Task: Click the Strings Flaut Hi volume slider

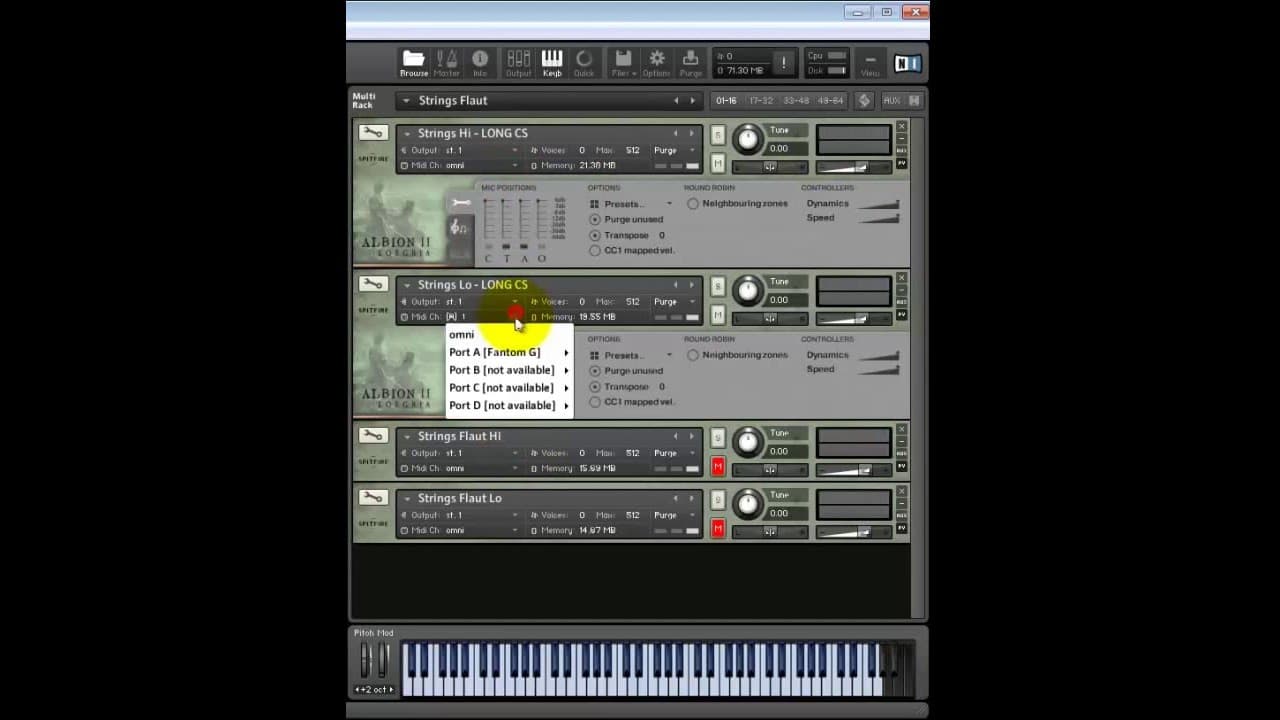Action: pyautogui.click(x=853, y=469)
